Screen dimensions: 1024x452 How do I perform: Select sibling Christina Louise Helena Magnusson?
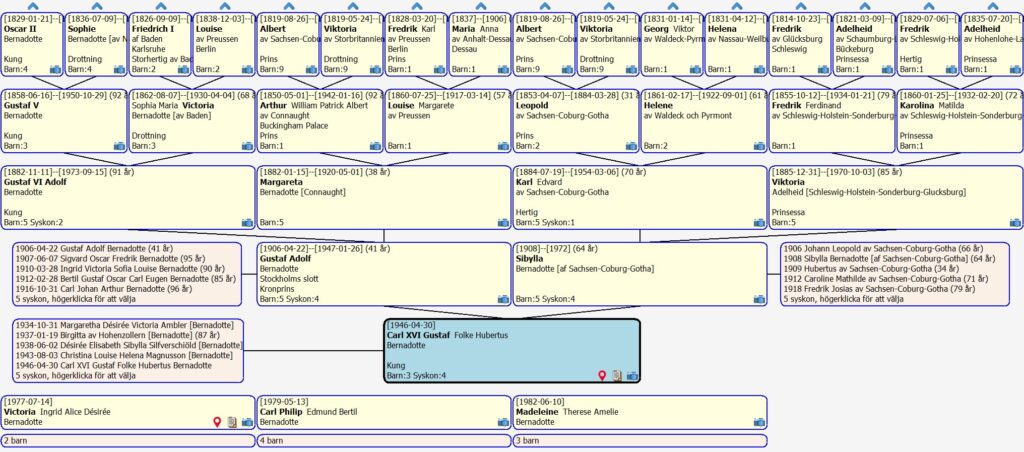123,355
